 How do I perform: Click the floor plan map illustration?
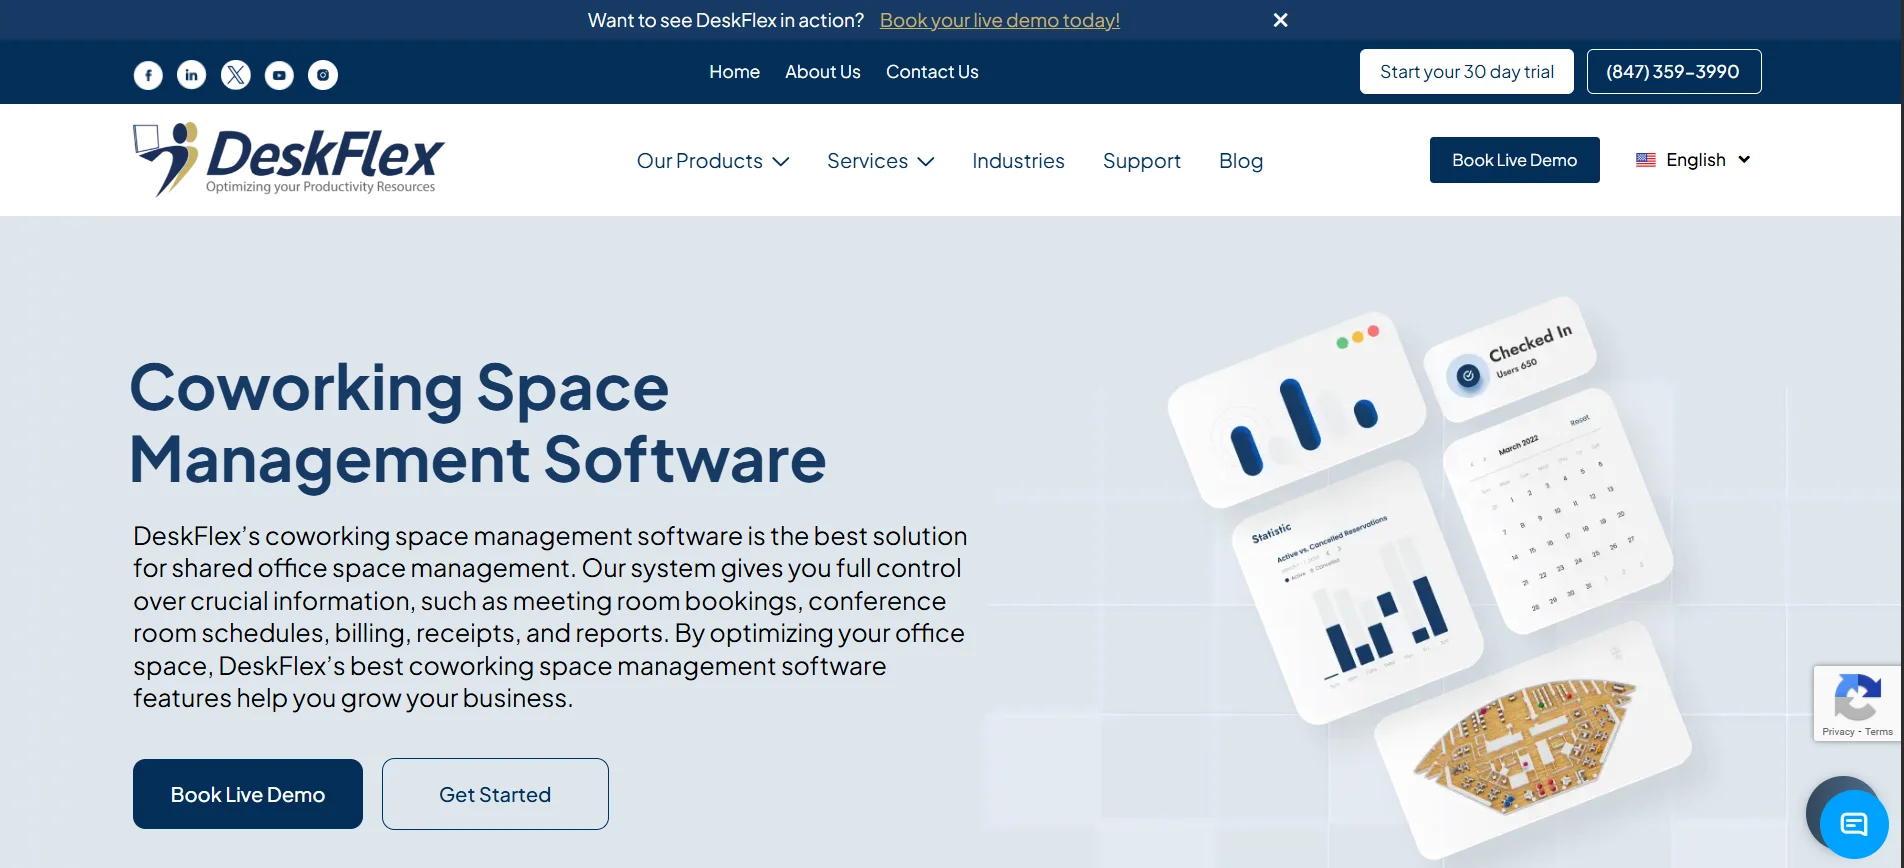coord(1525,747)
